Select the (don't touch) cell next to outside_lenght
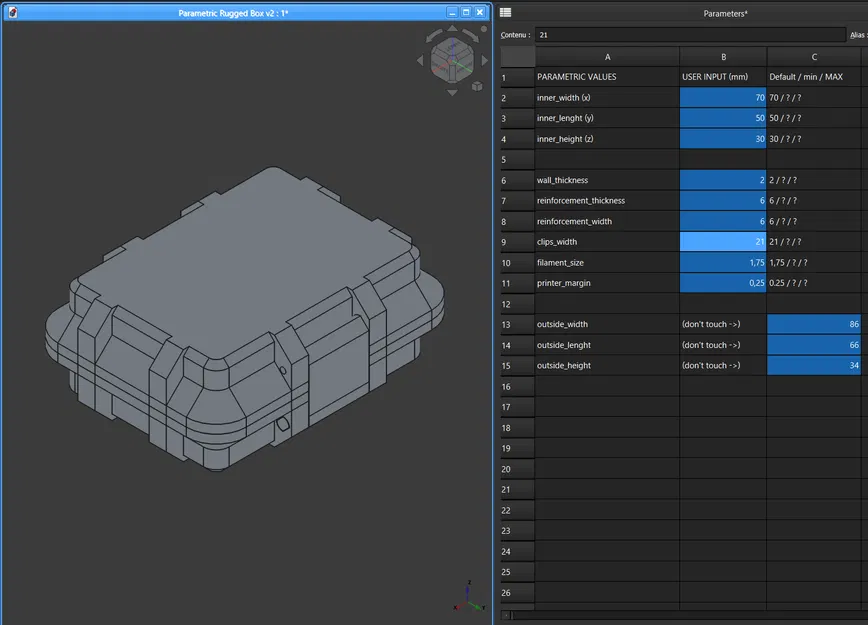Image resolution: width=868 pixels, height=625 pixels. pyautogui.click(x=723, y=344)
